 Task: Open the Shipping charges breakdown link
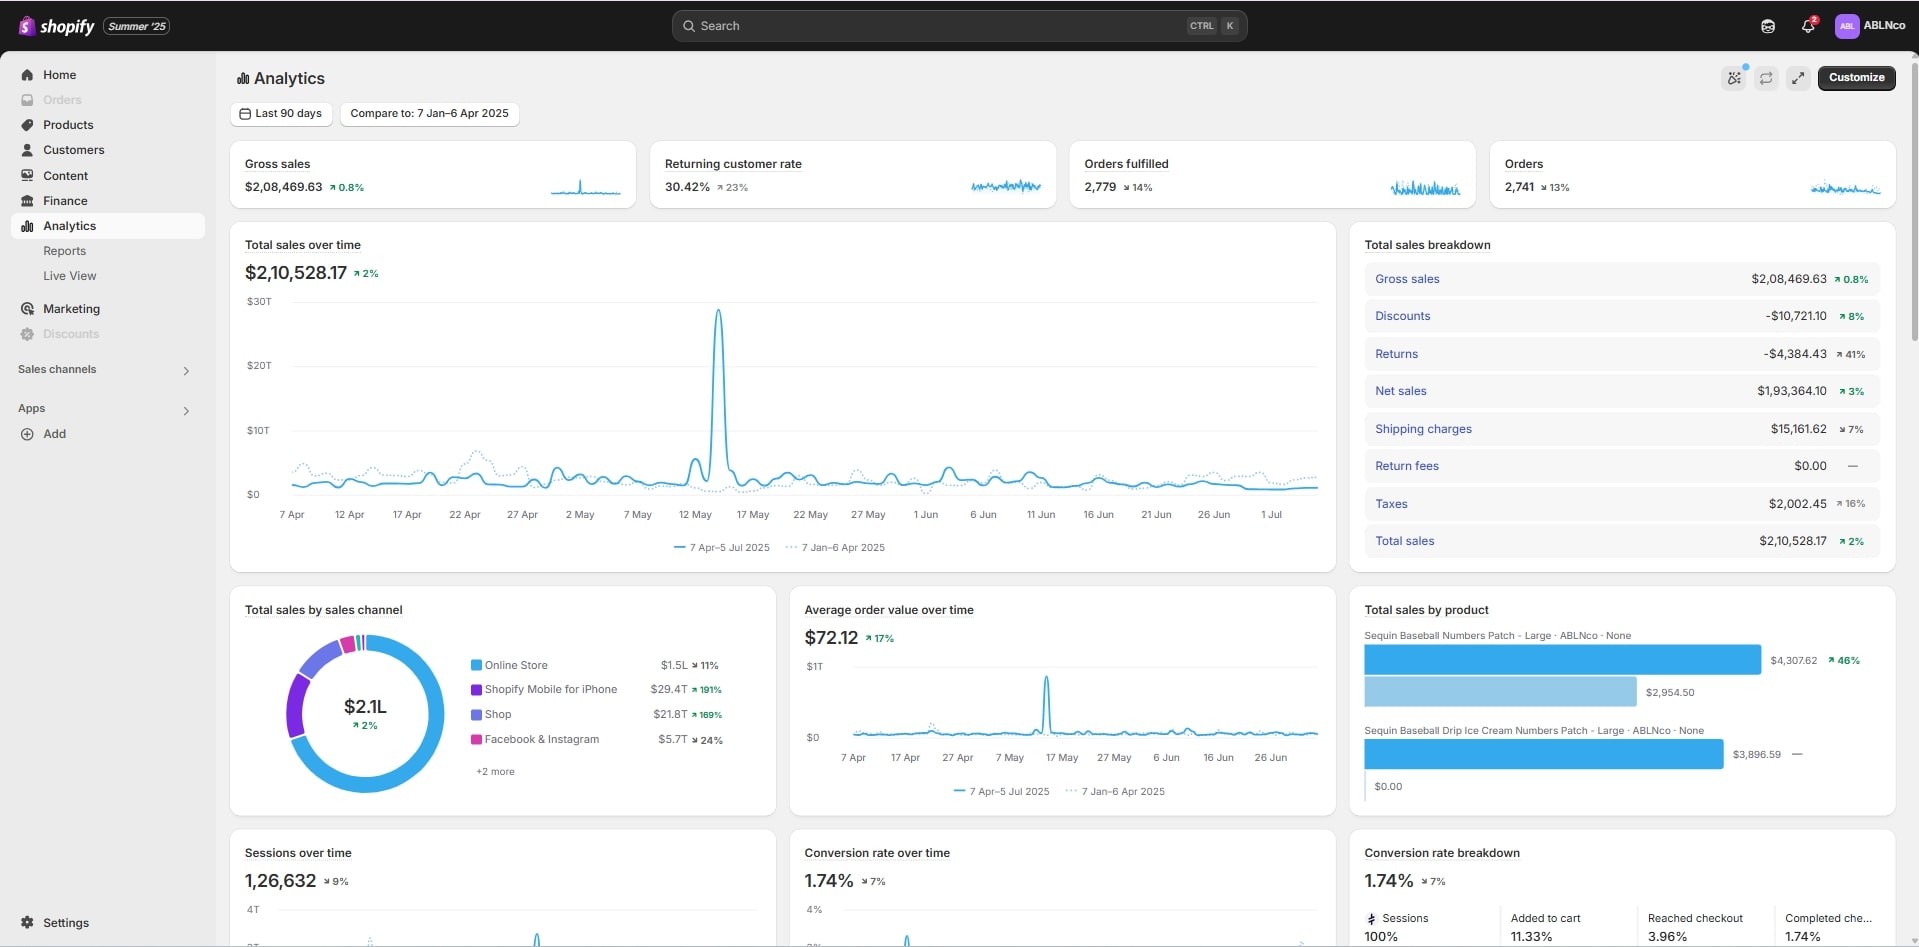1423,429
